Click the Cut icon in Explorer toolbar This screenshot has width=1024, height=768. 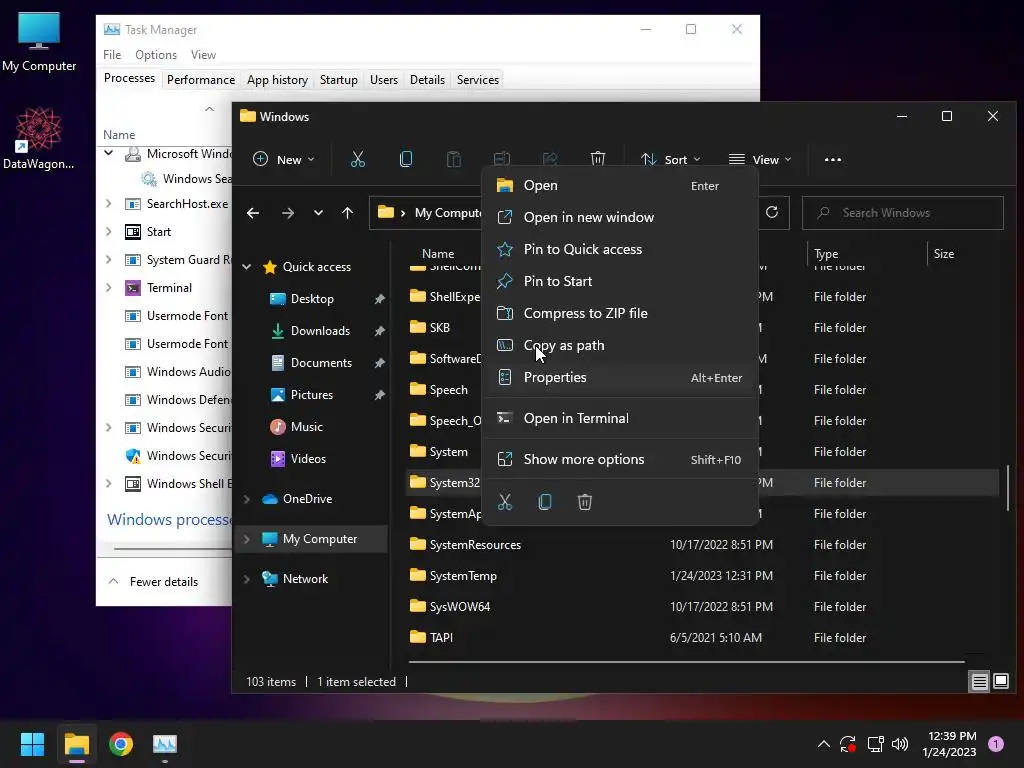[x=358, y=159]
